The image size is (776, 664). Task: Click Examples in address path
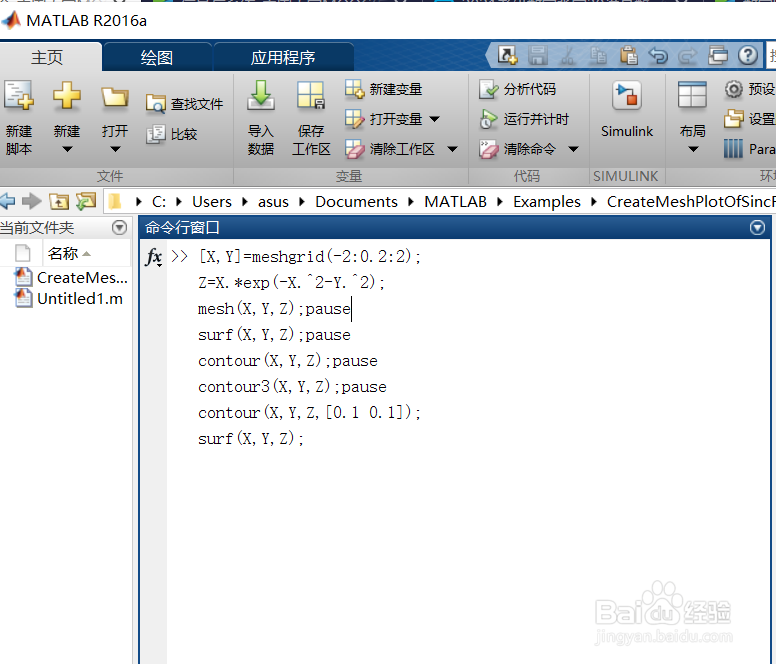tap(547, 201)
